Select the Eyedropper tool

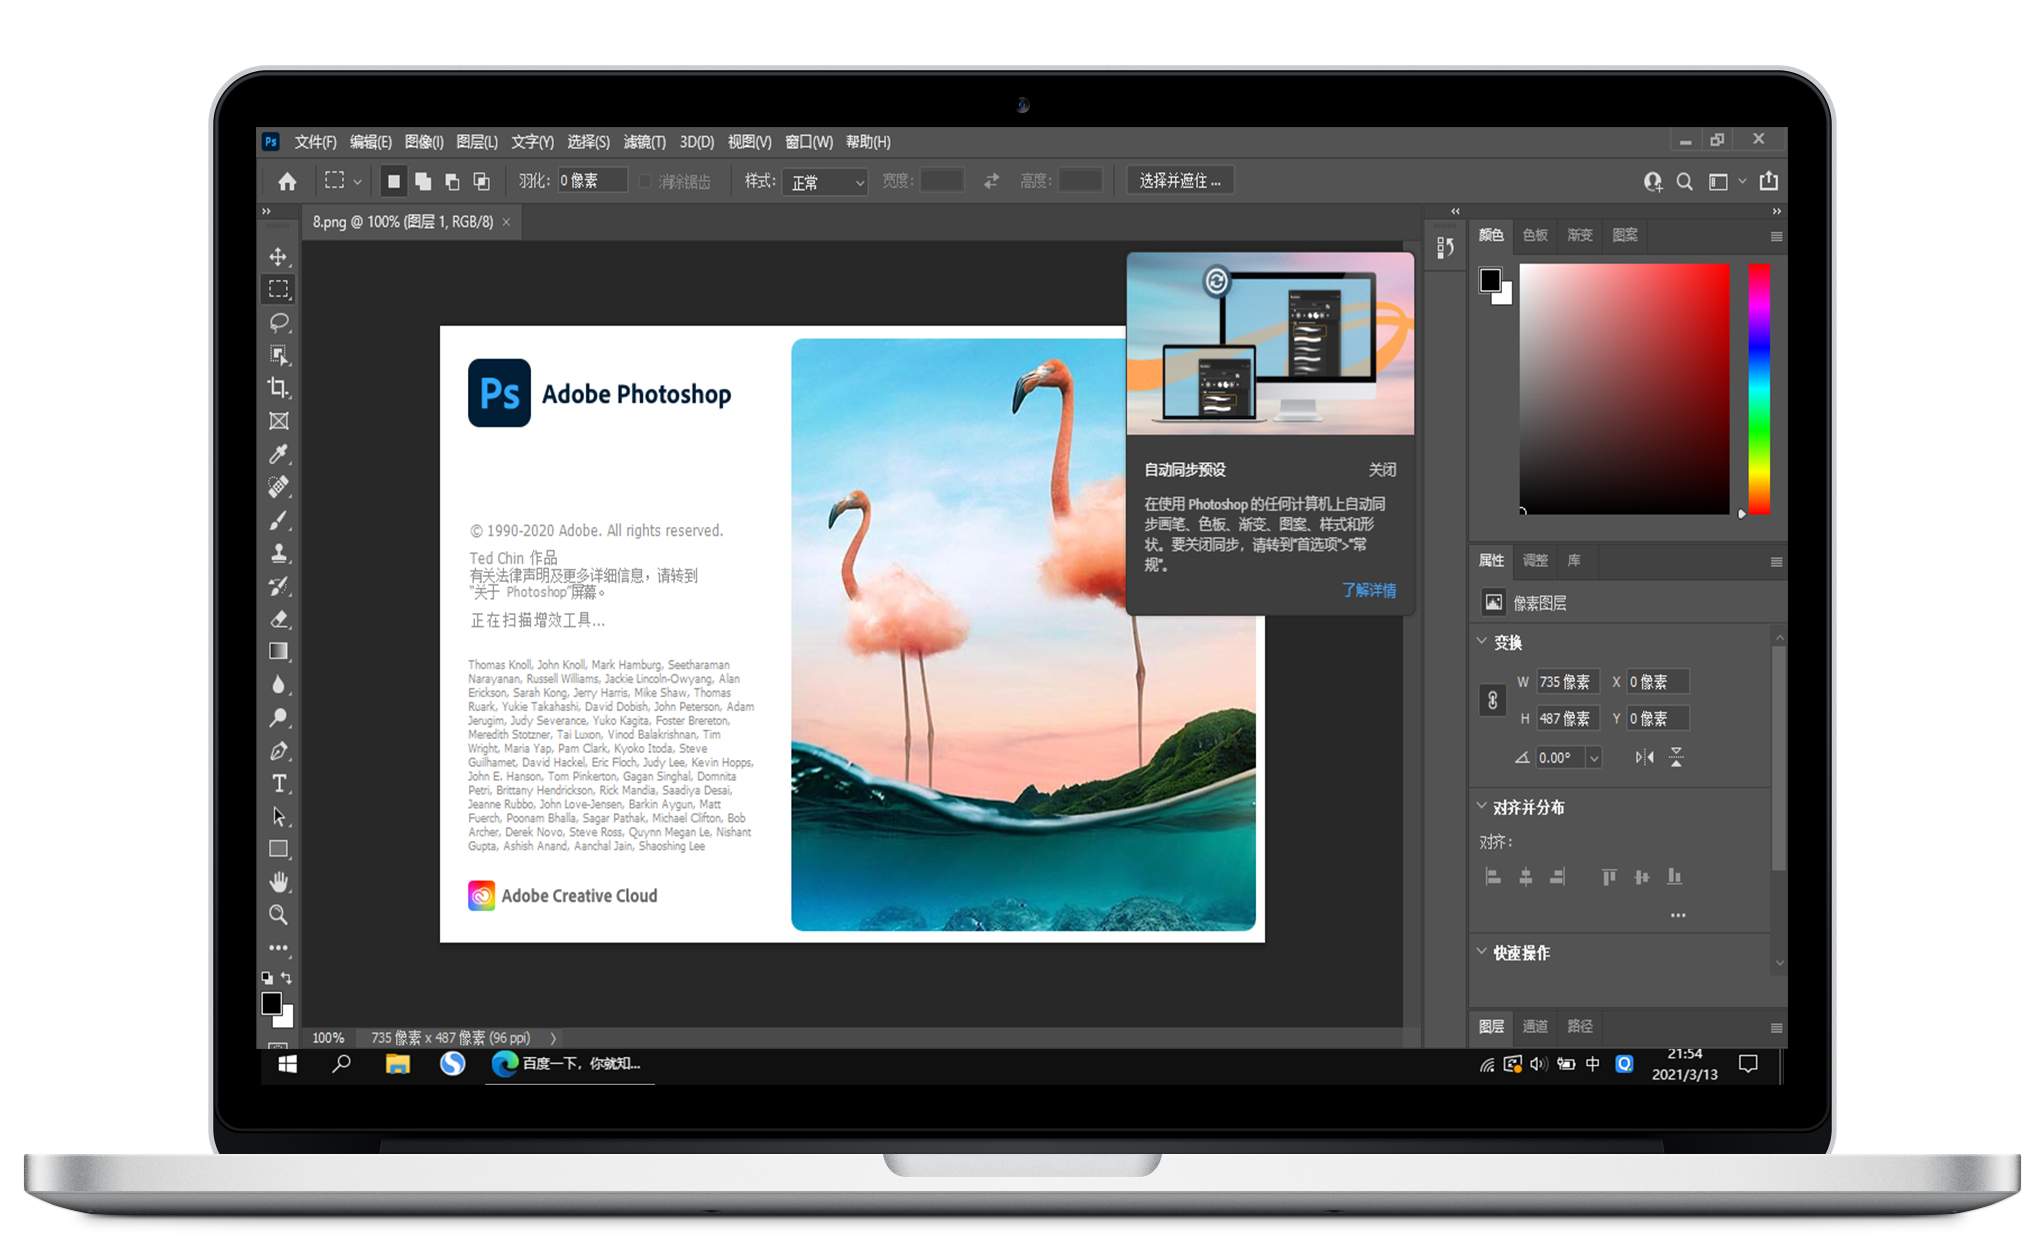[279, 454]
